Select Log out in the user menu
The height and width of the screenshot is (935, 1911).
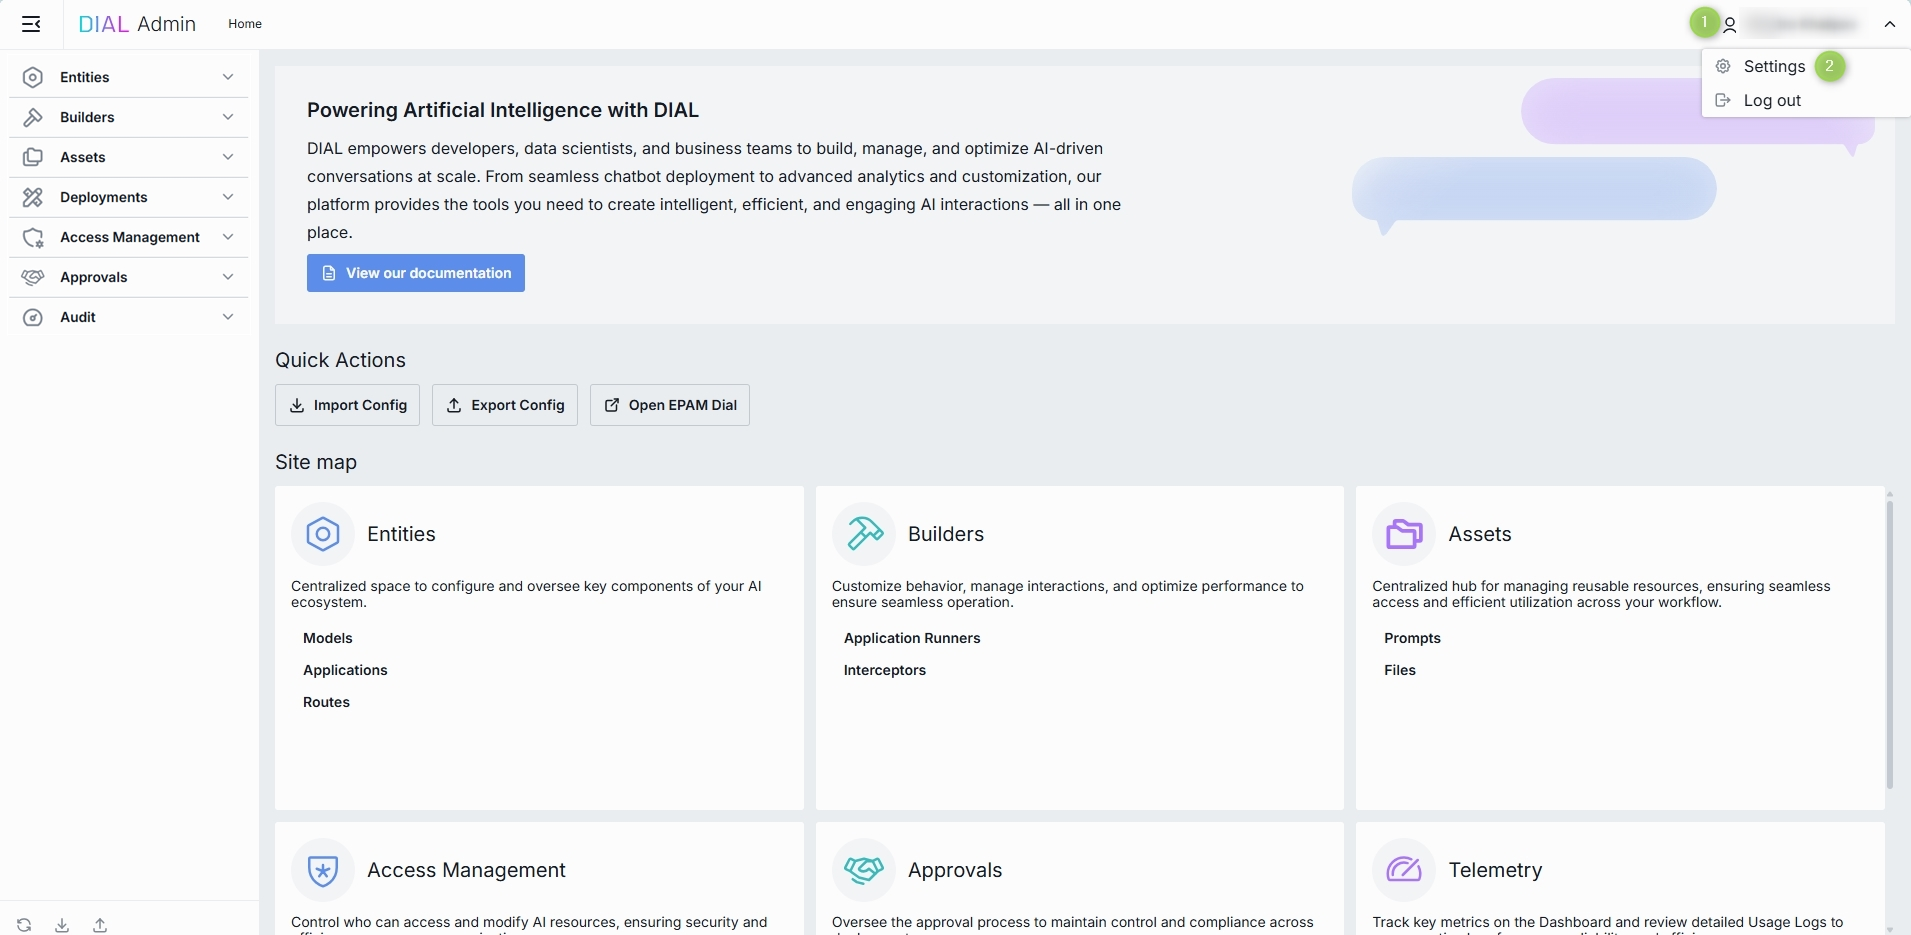[x=1771, y=101]
